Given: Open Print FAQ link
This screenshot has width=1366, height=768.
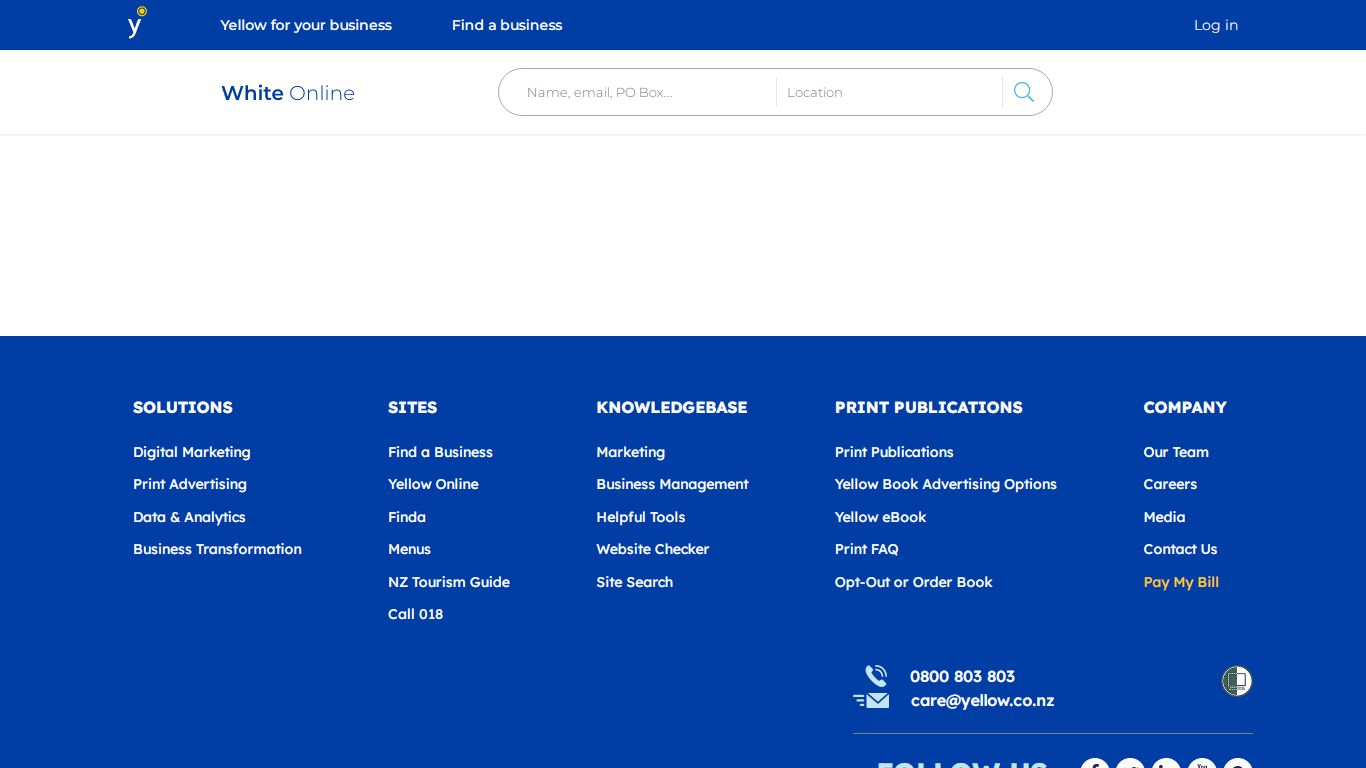Looking at the screenshot, I should 867,549.
